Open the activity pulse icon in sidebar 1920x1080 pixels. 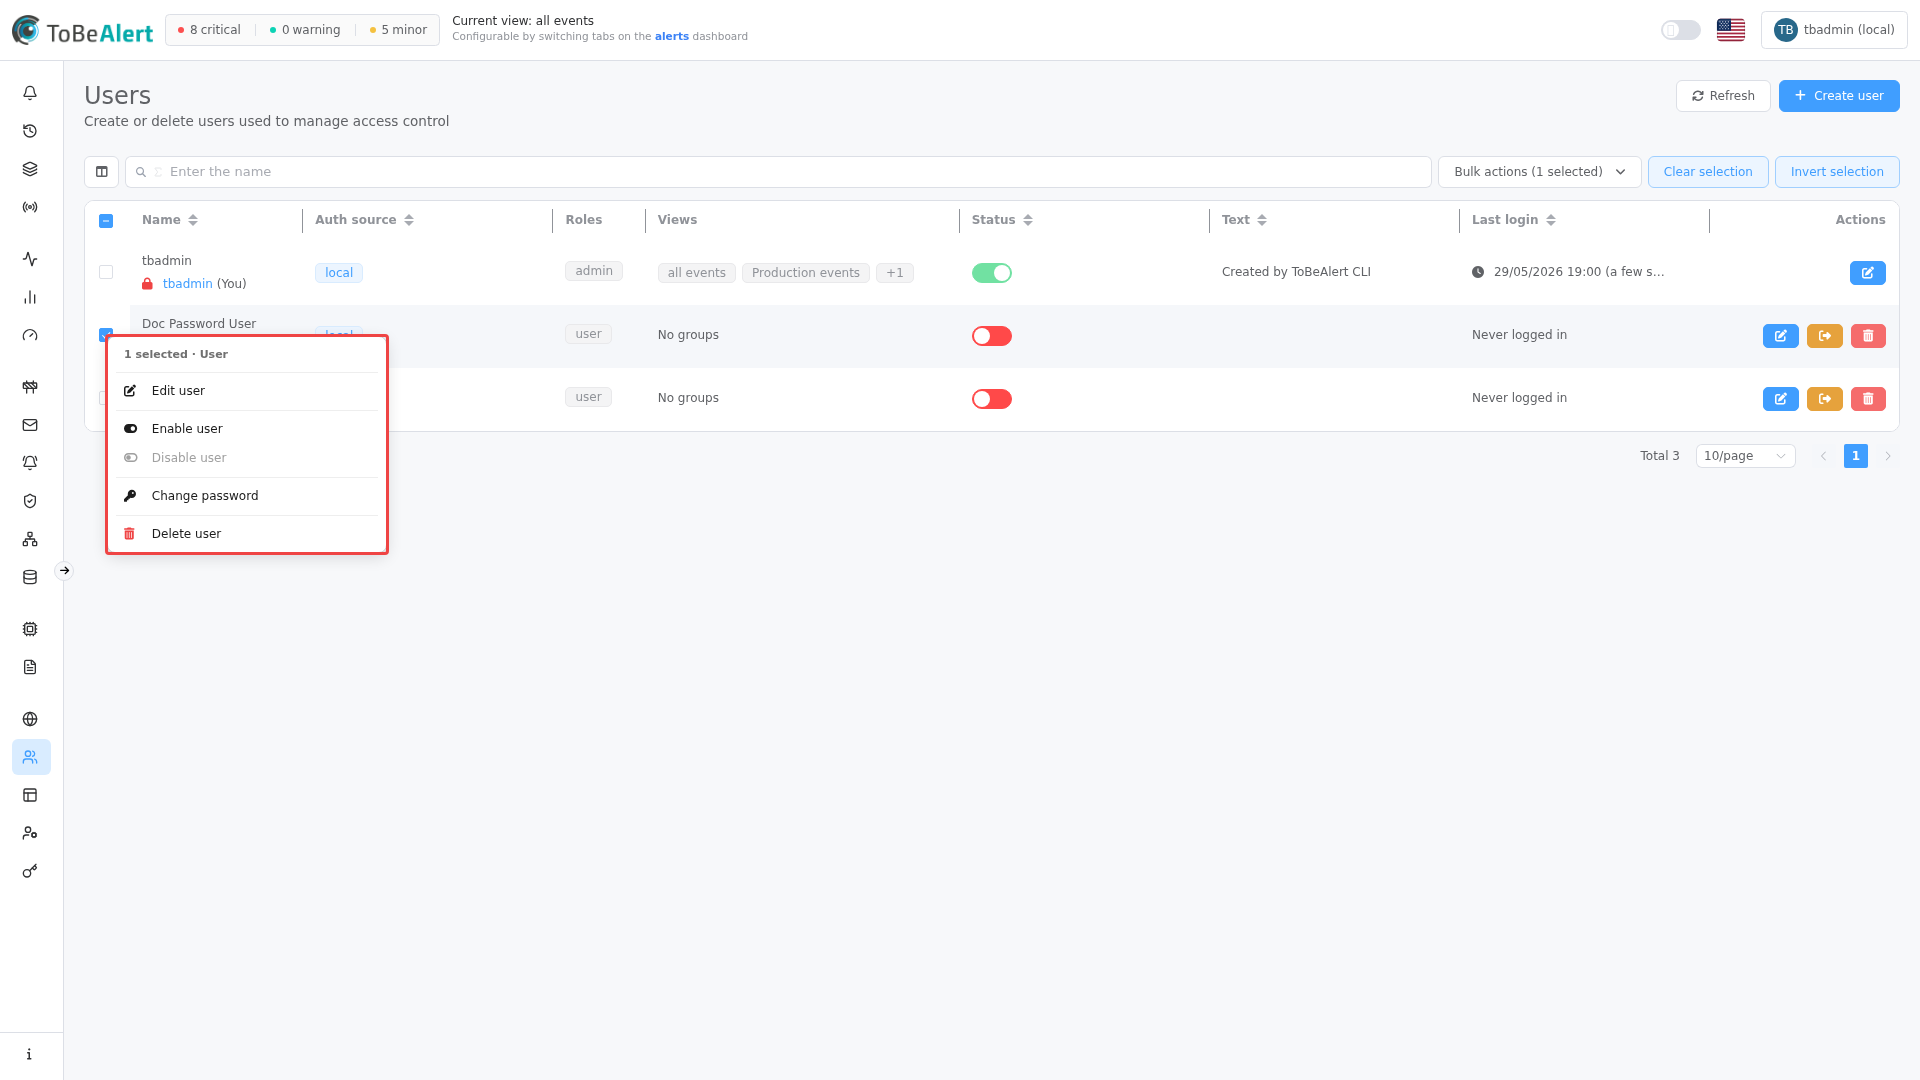(30, 259)
